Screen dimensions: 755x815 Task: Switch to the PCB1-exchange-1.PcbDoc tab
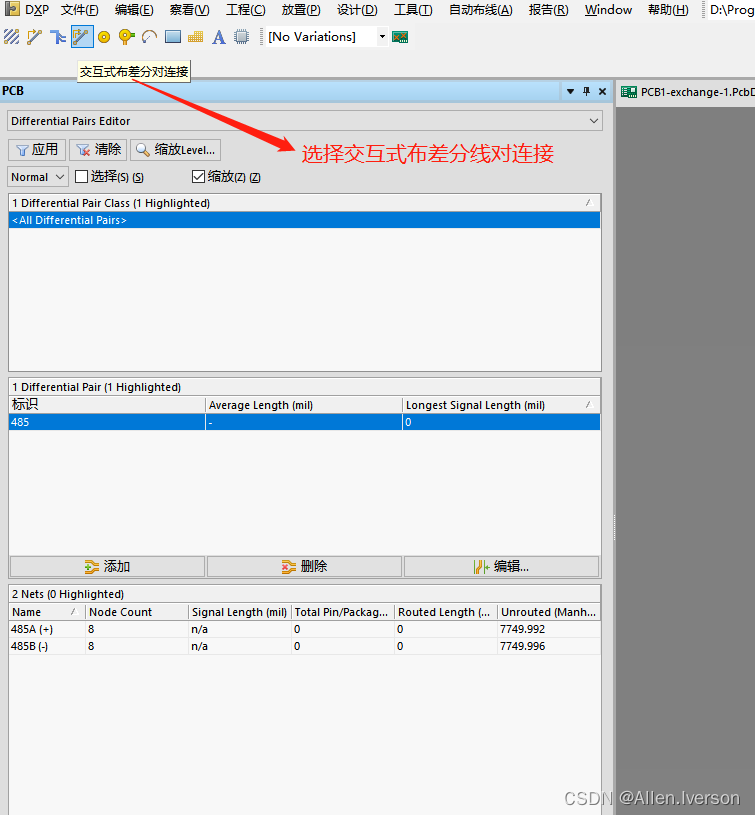[687, 92]
